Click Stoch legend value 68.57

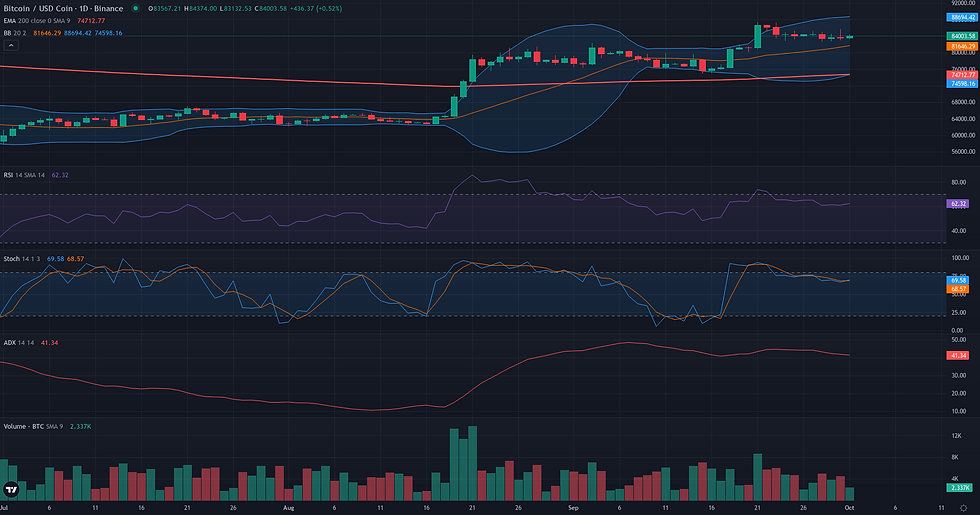[75, 259]
